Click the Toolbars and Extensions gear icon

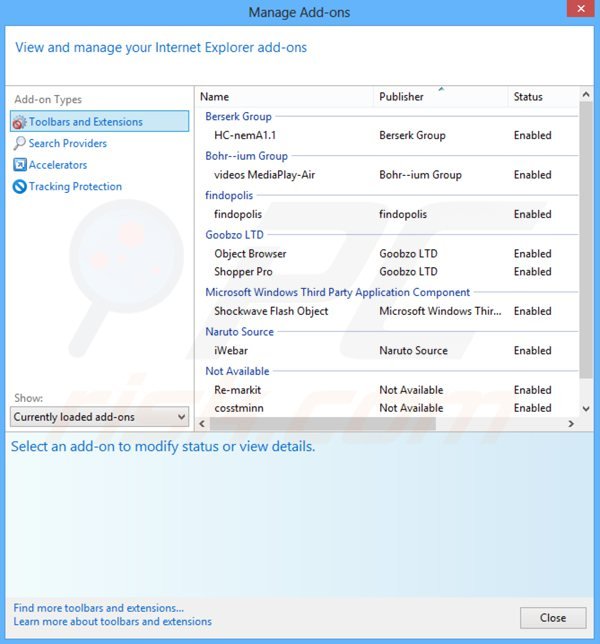(19, 122)
